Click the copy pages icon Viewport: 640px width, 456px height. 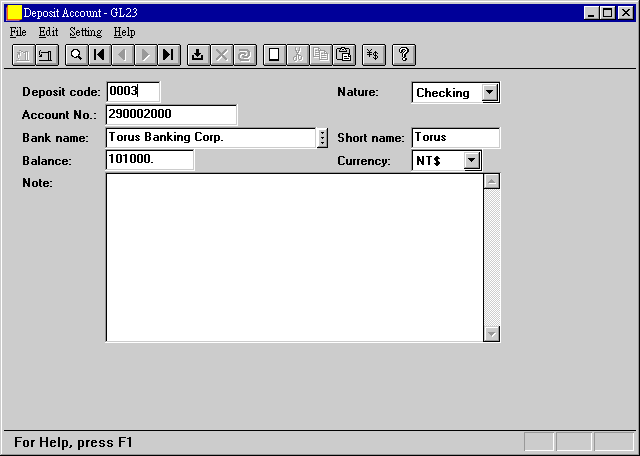coord(321,55)
